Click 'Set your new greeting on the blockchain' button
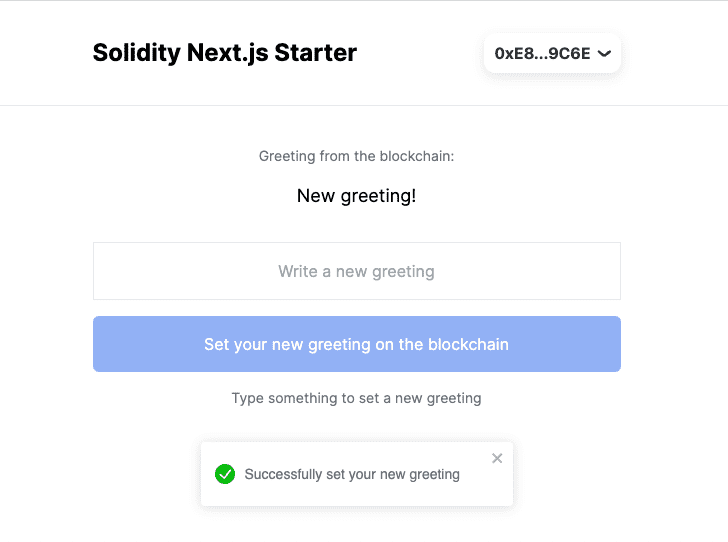 357,344
